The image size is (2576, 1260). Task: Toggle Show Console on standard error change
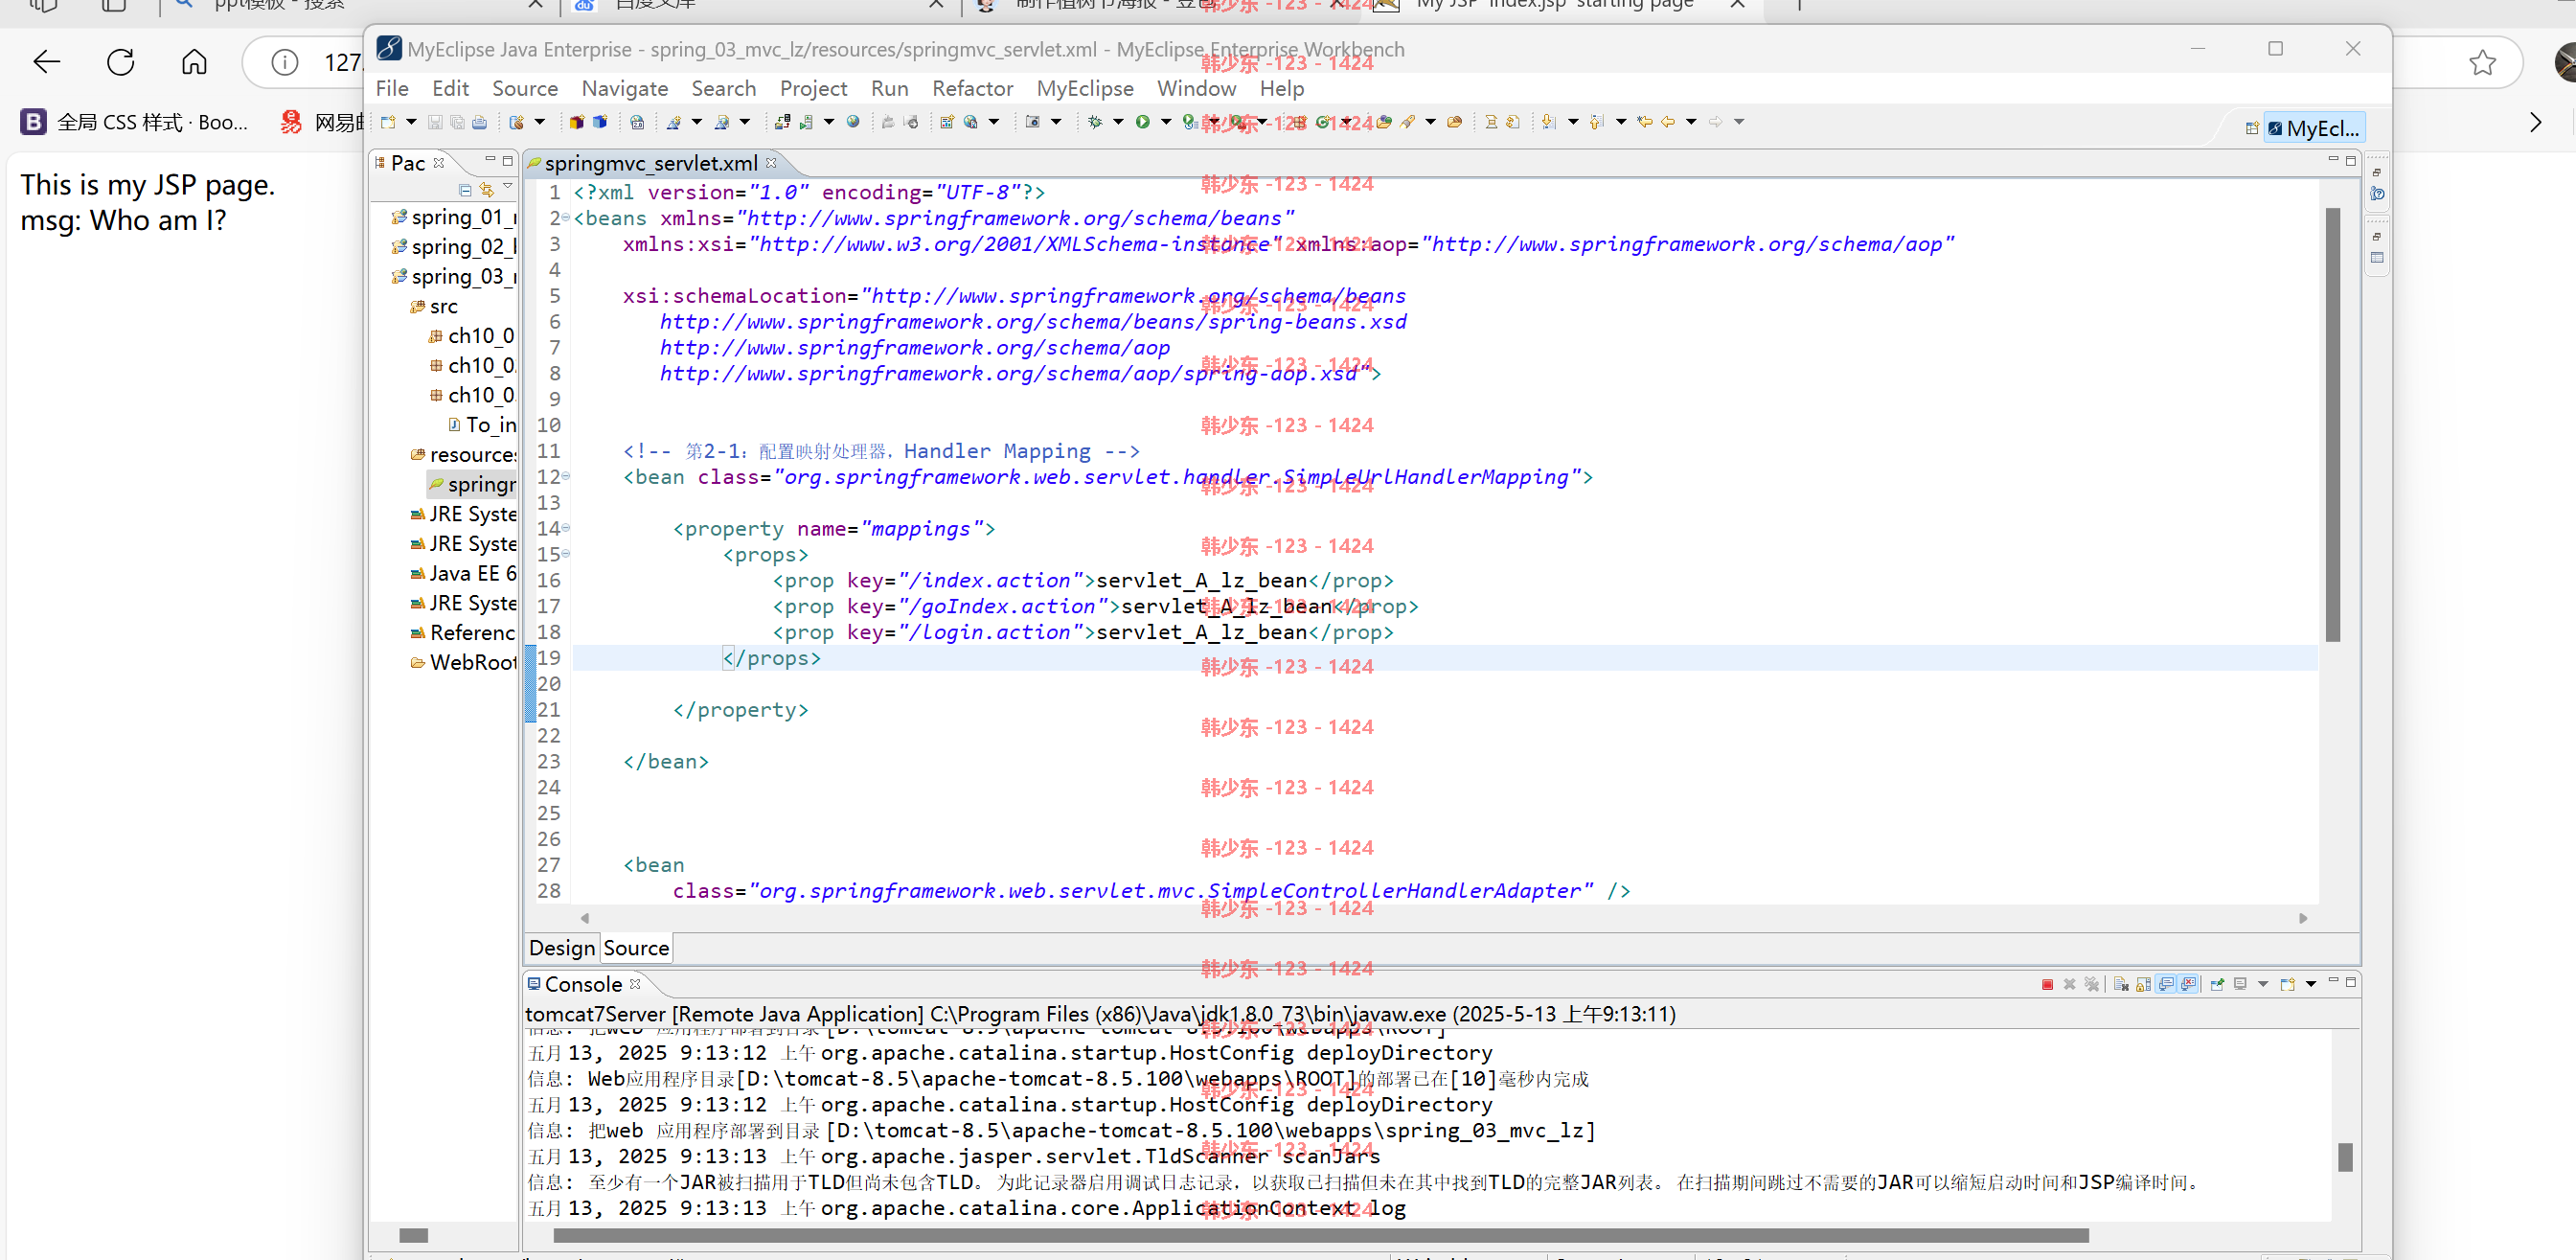pyautogui.click(x=2189, y=985)
